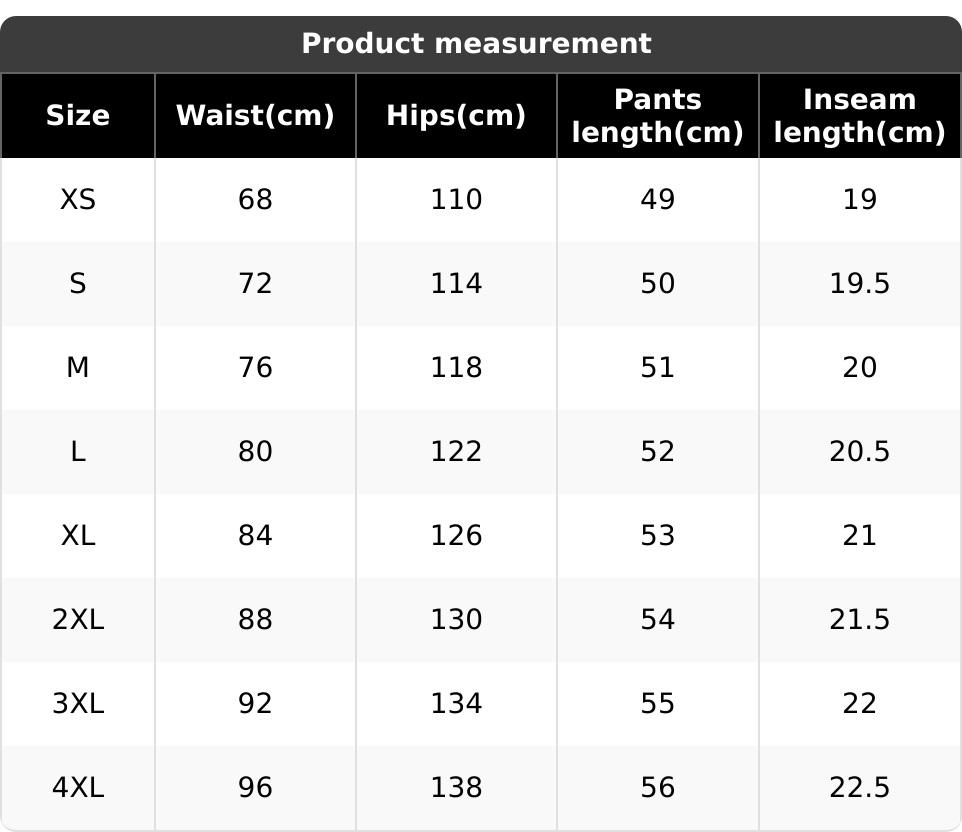
Task: Select the waist value 96
Action: [x=255, y=788]
